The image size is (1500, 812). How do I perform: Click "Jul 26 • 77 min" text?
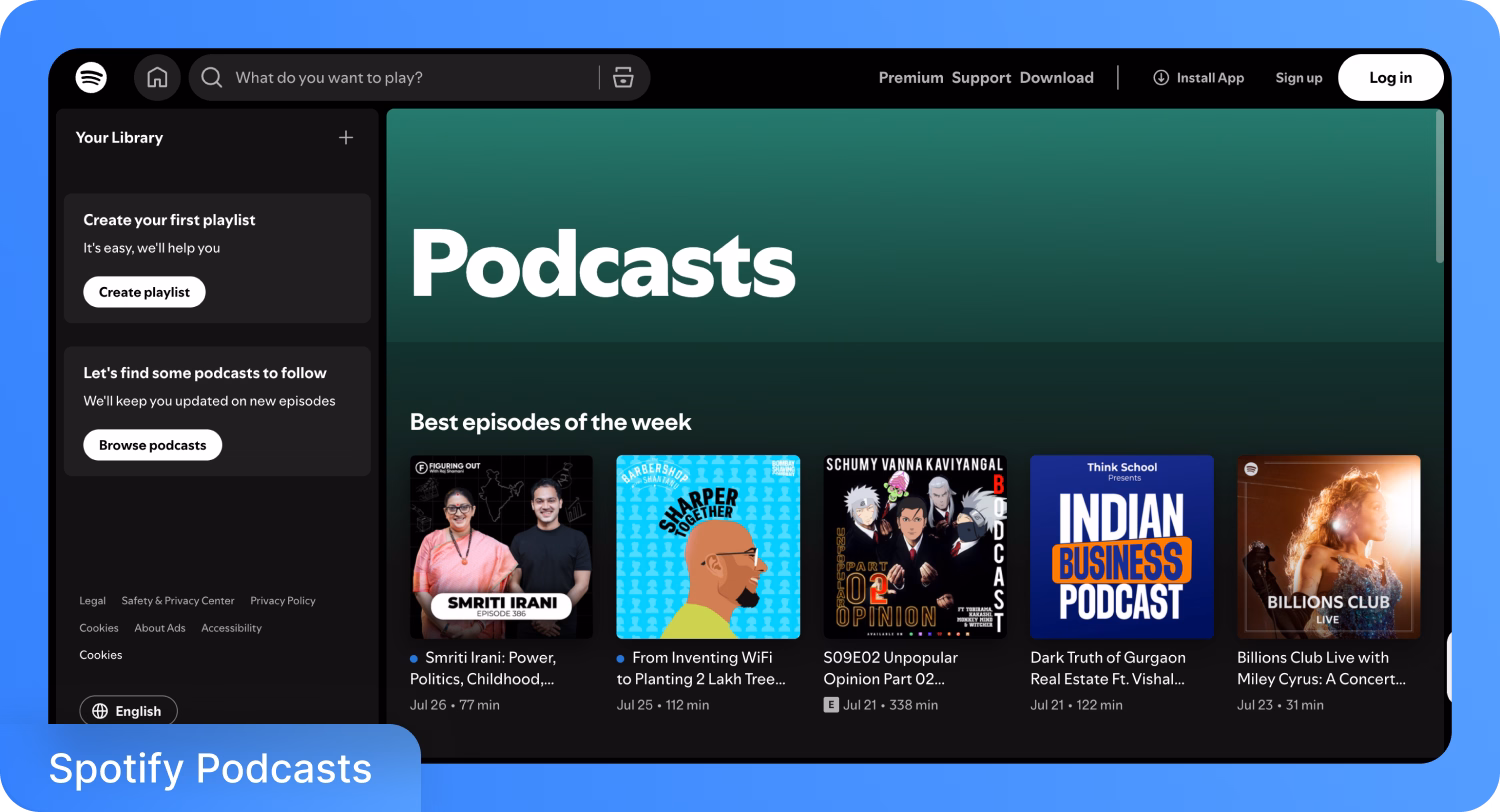455,705
